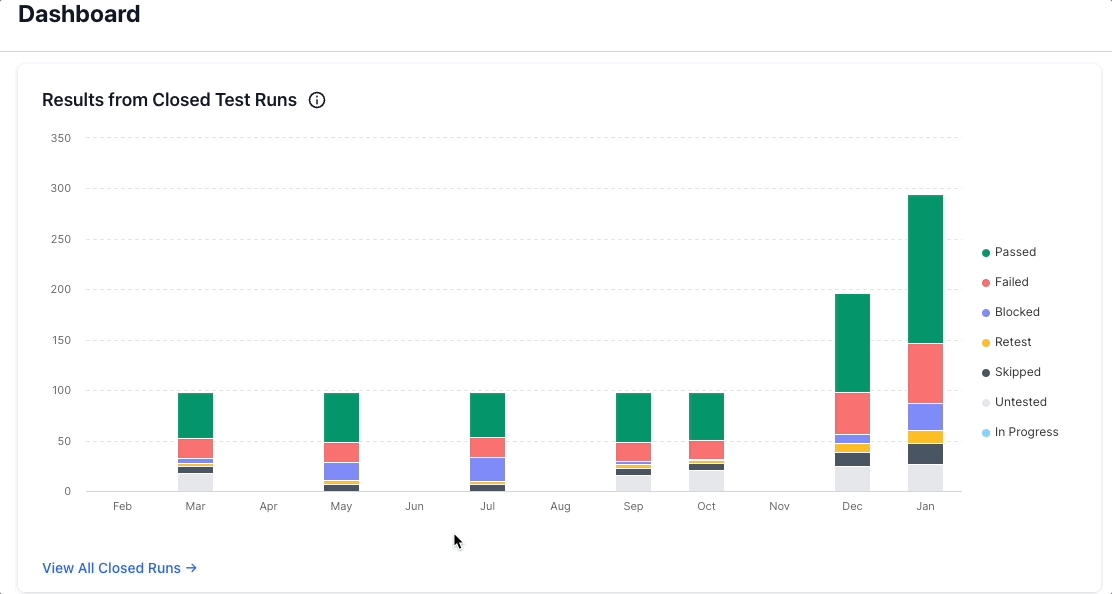Click the green Passed segment of the Jan bar
The width and height of the screenshot is (1112, 594).
point(925,269)
